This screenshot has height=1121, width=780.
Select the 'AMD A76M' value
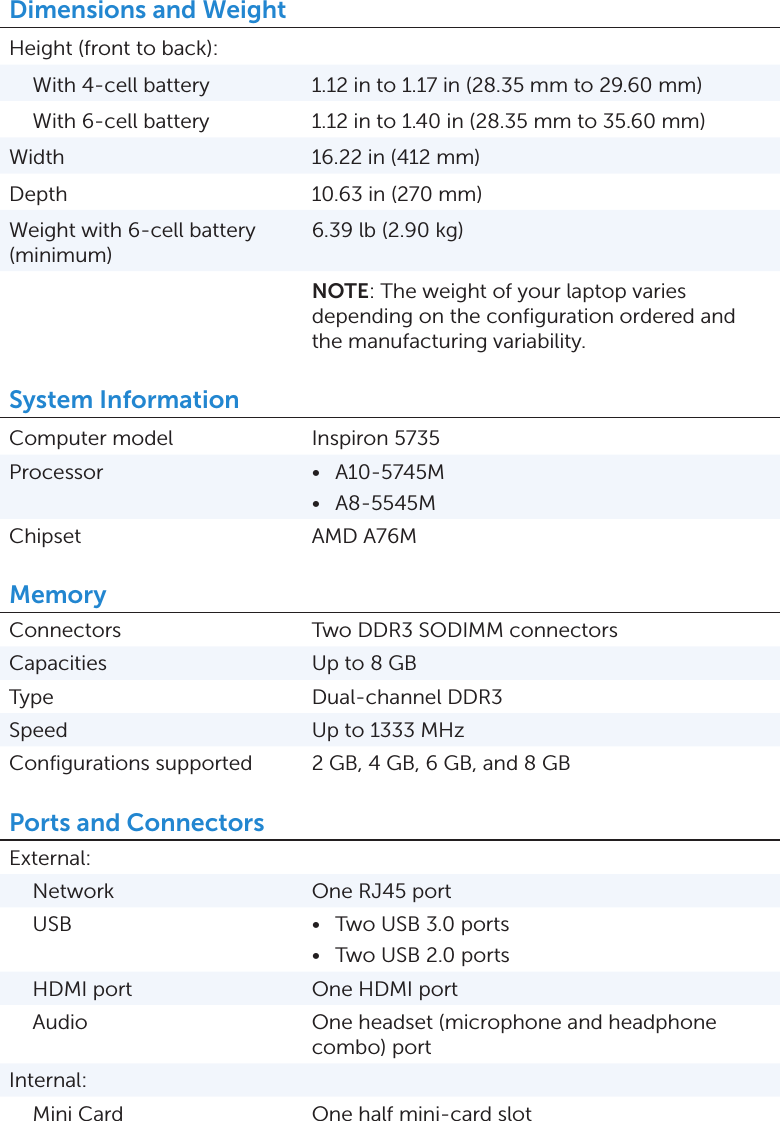pos(364,535)
